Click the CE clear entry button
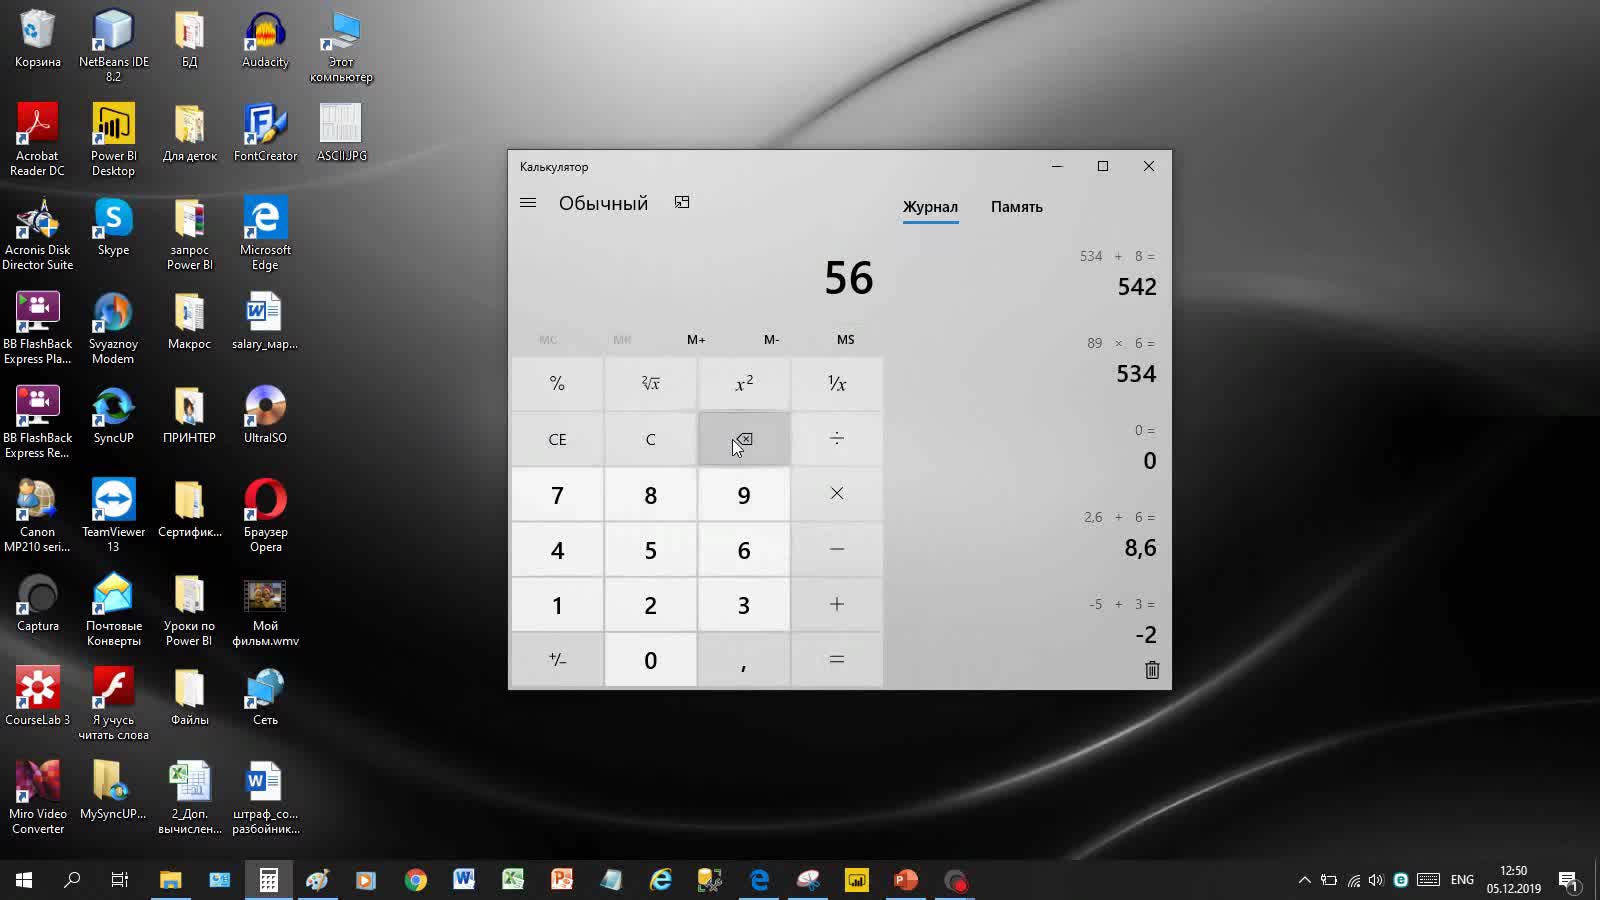 [x=558, y=439]
